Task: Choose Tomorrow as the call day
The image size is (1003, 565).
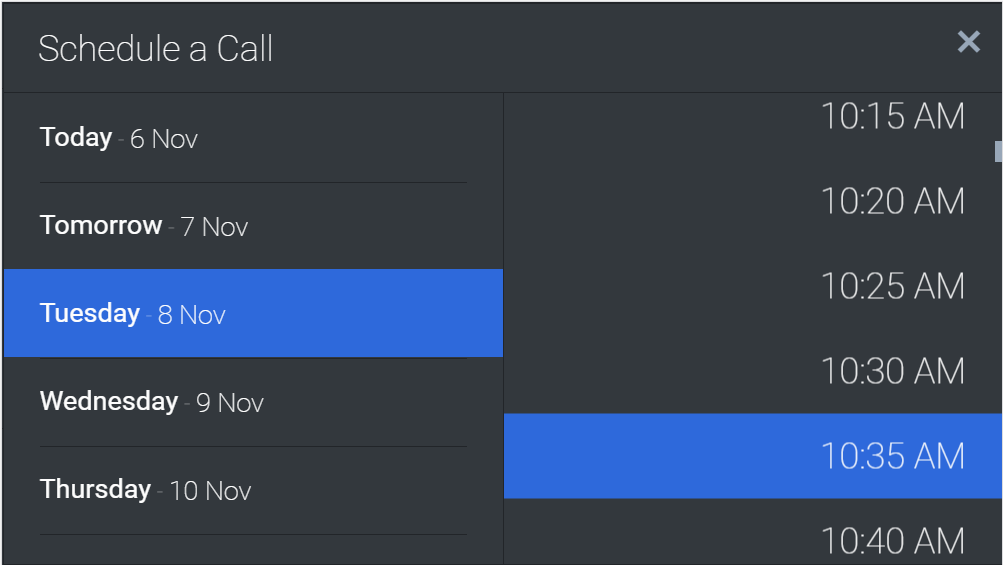Action: coord(101,225)
